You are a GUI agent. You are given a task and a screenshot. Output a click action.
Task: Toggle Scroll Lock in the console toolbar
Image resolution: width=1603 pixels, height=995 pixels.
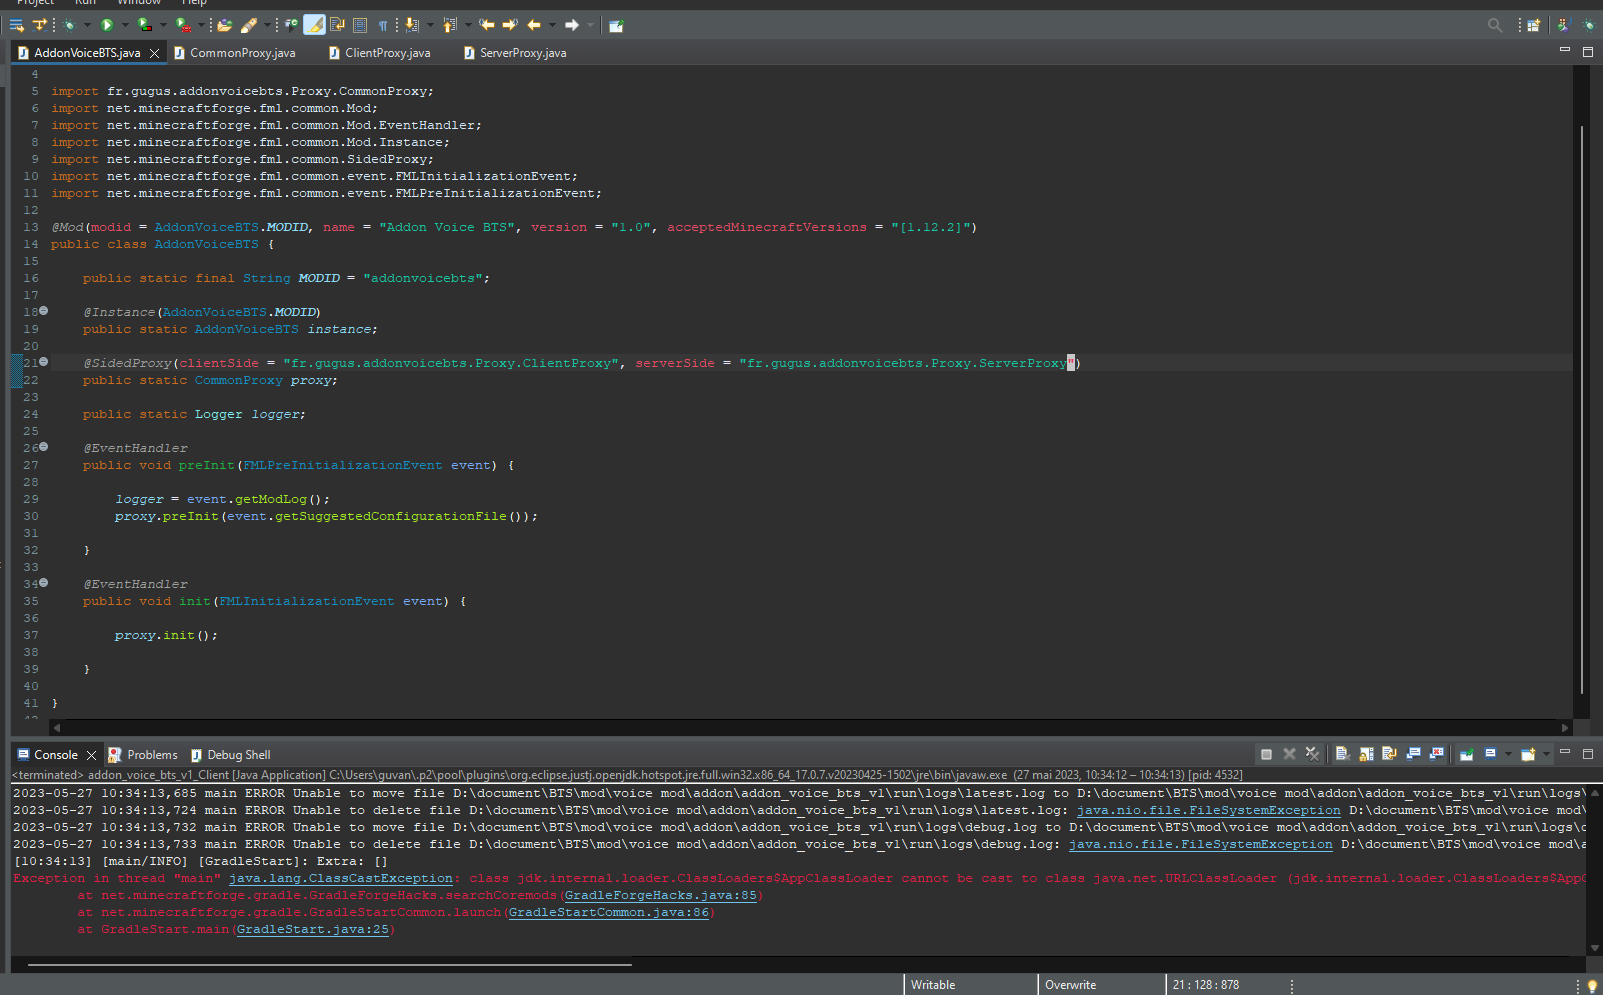point(1366,754)
